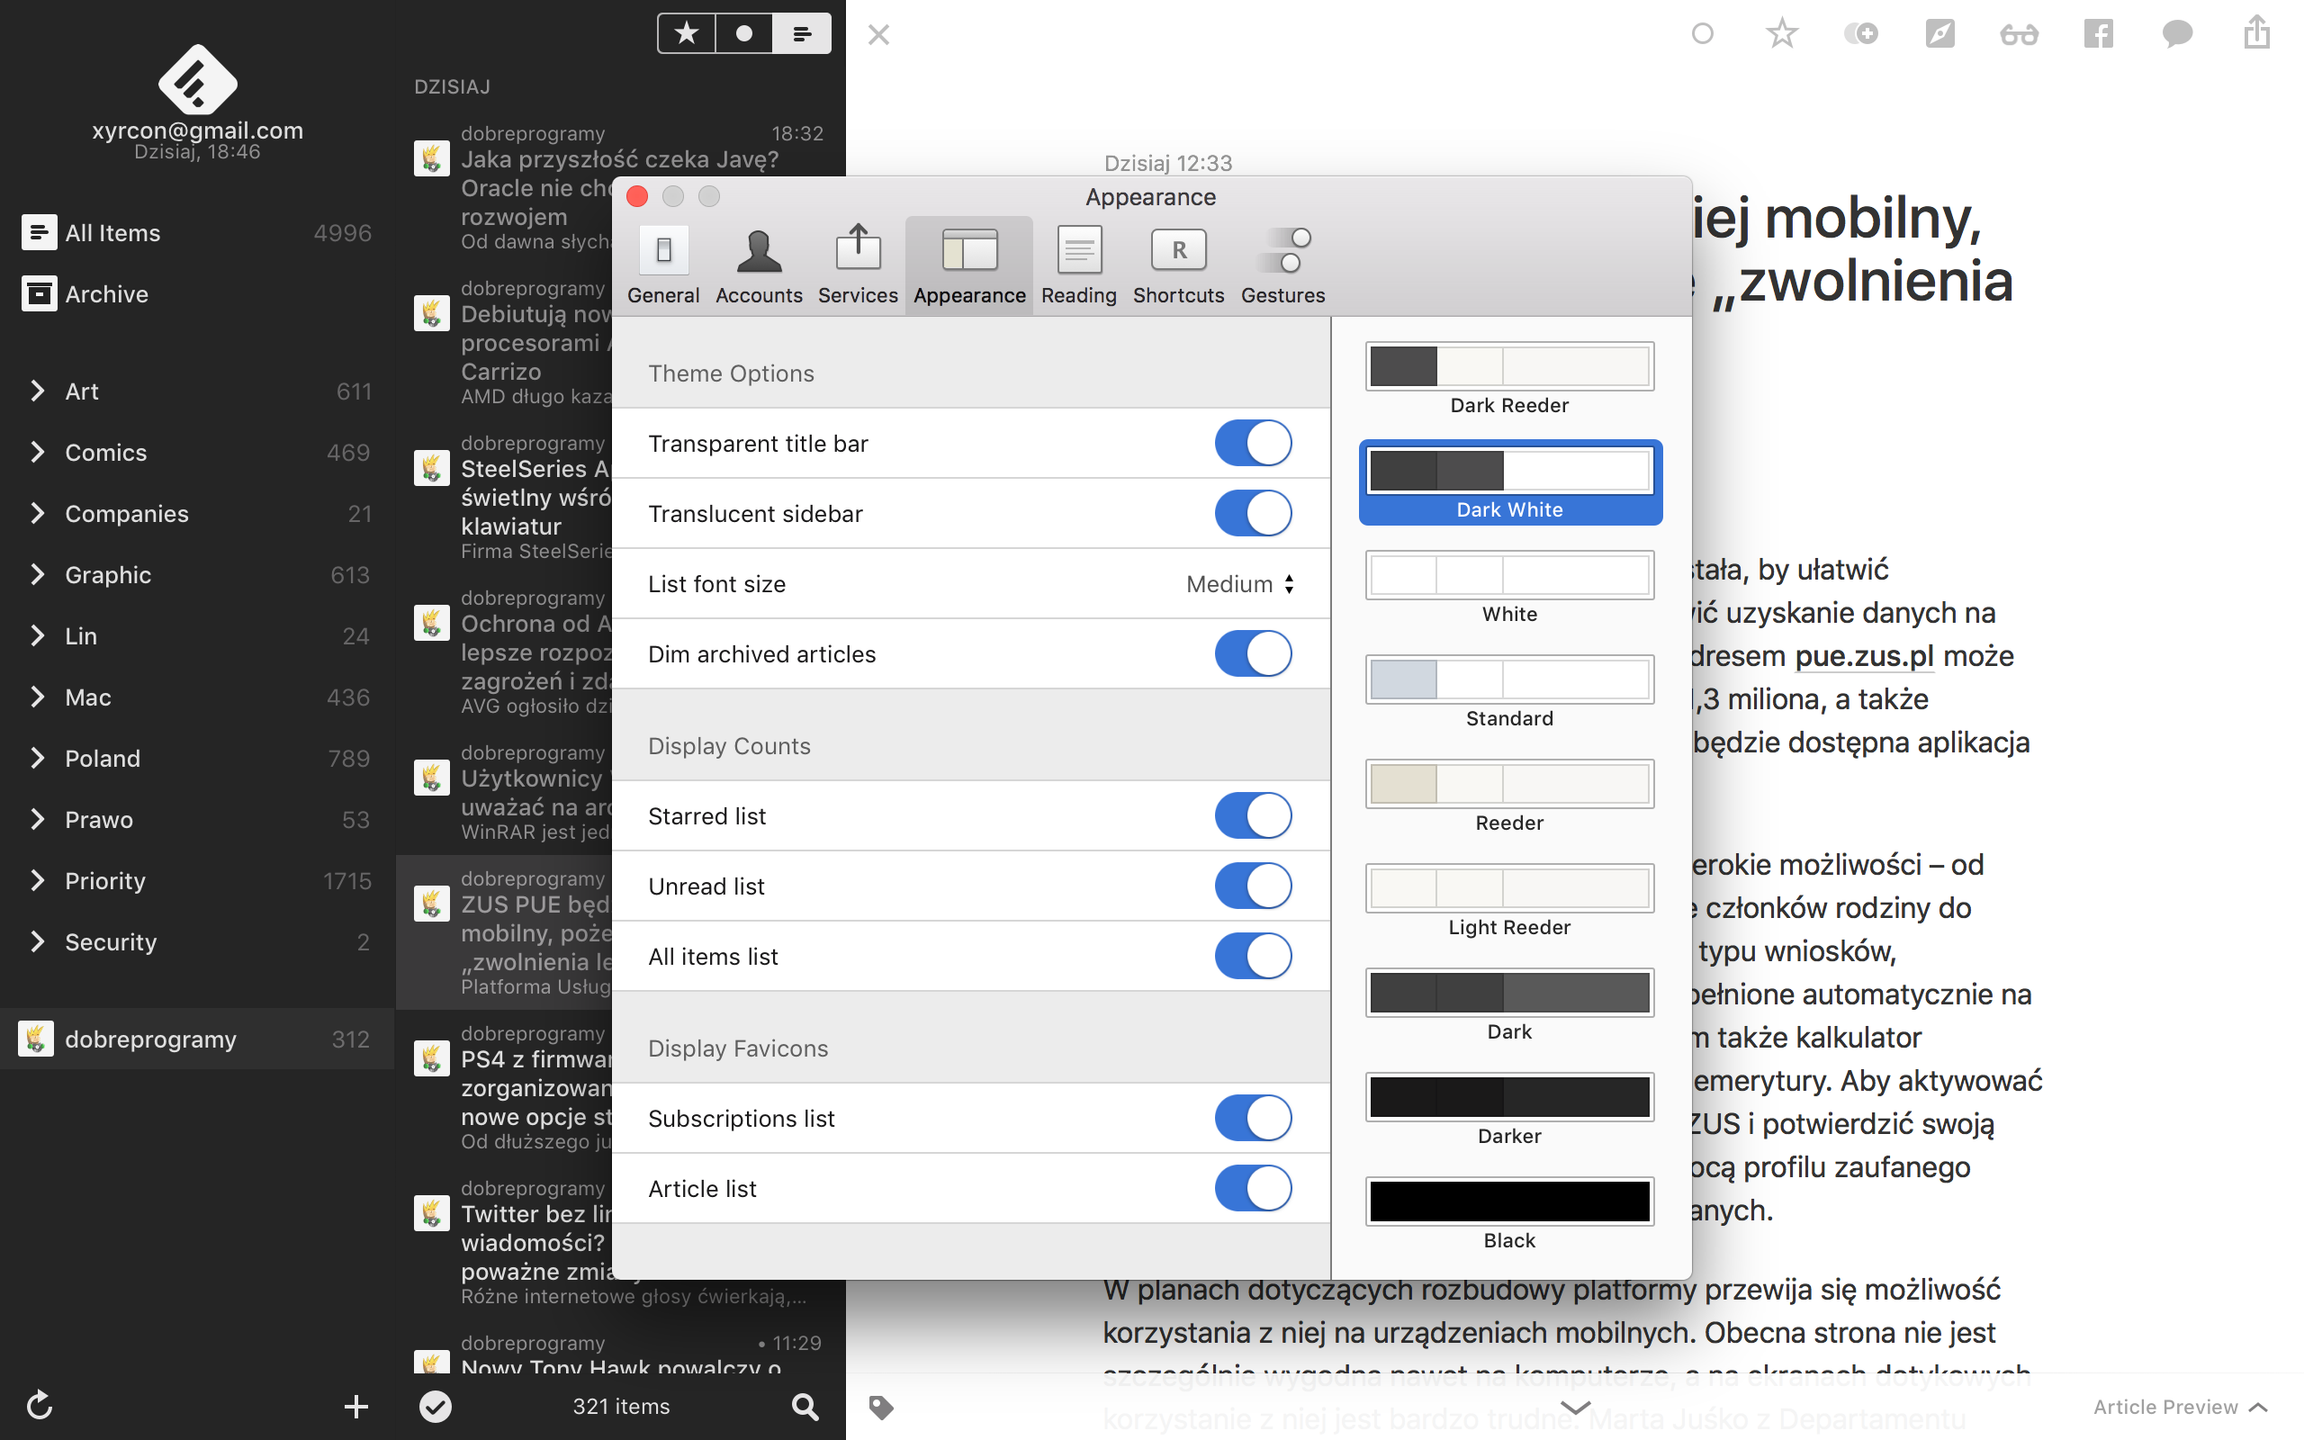Expand the Companies folder
2304x1440 pixels.
pyautogui.click(x=38, y=513)
